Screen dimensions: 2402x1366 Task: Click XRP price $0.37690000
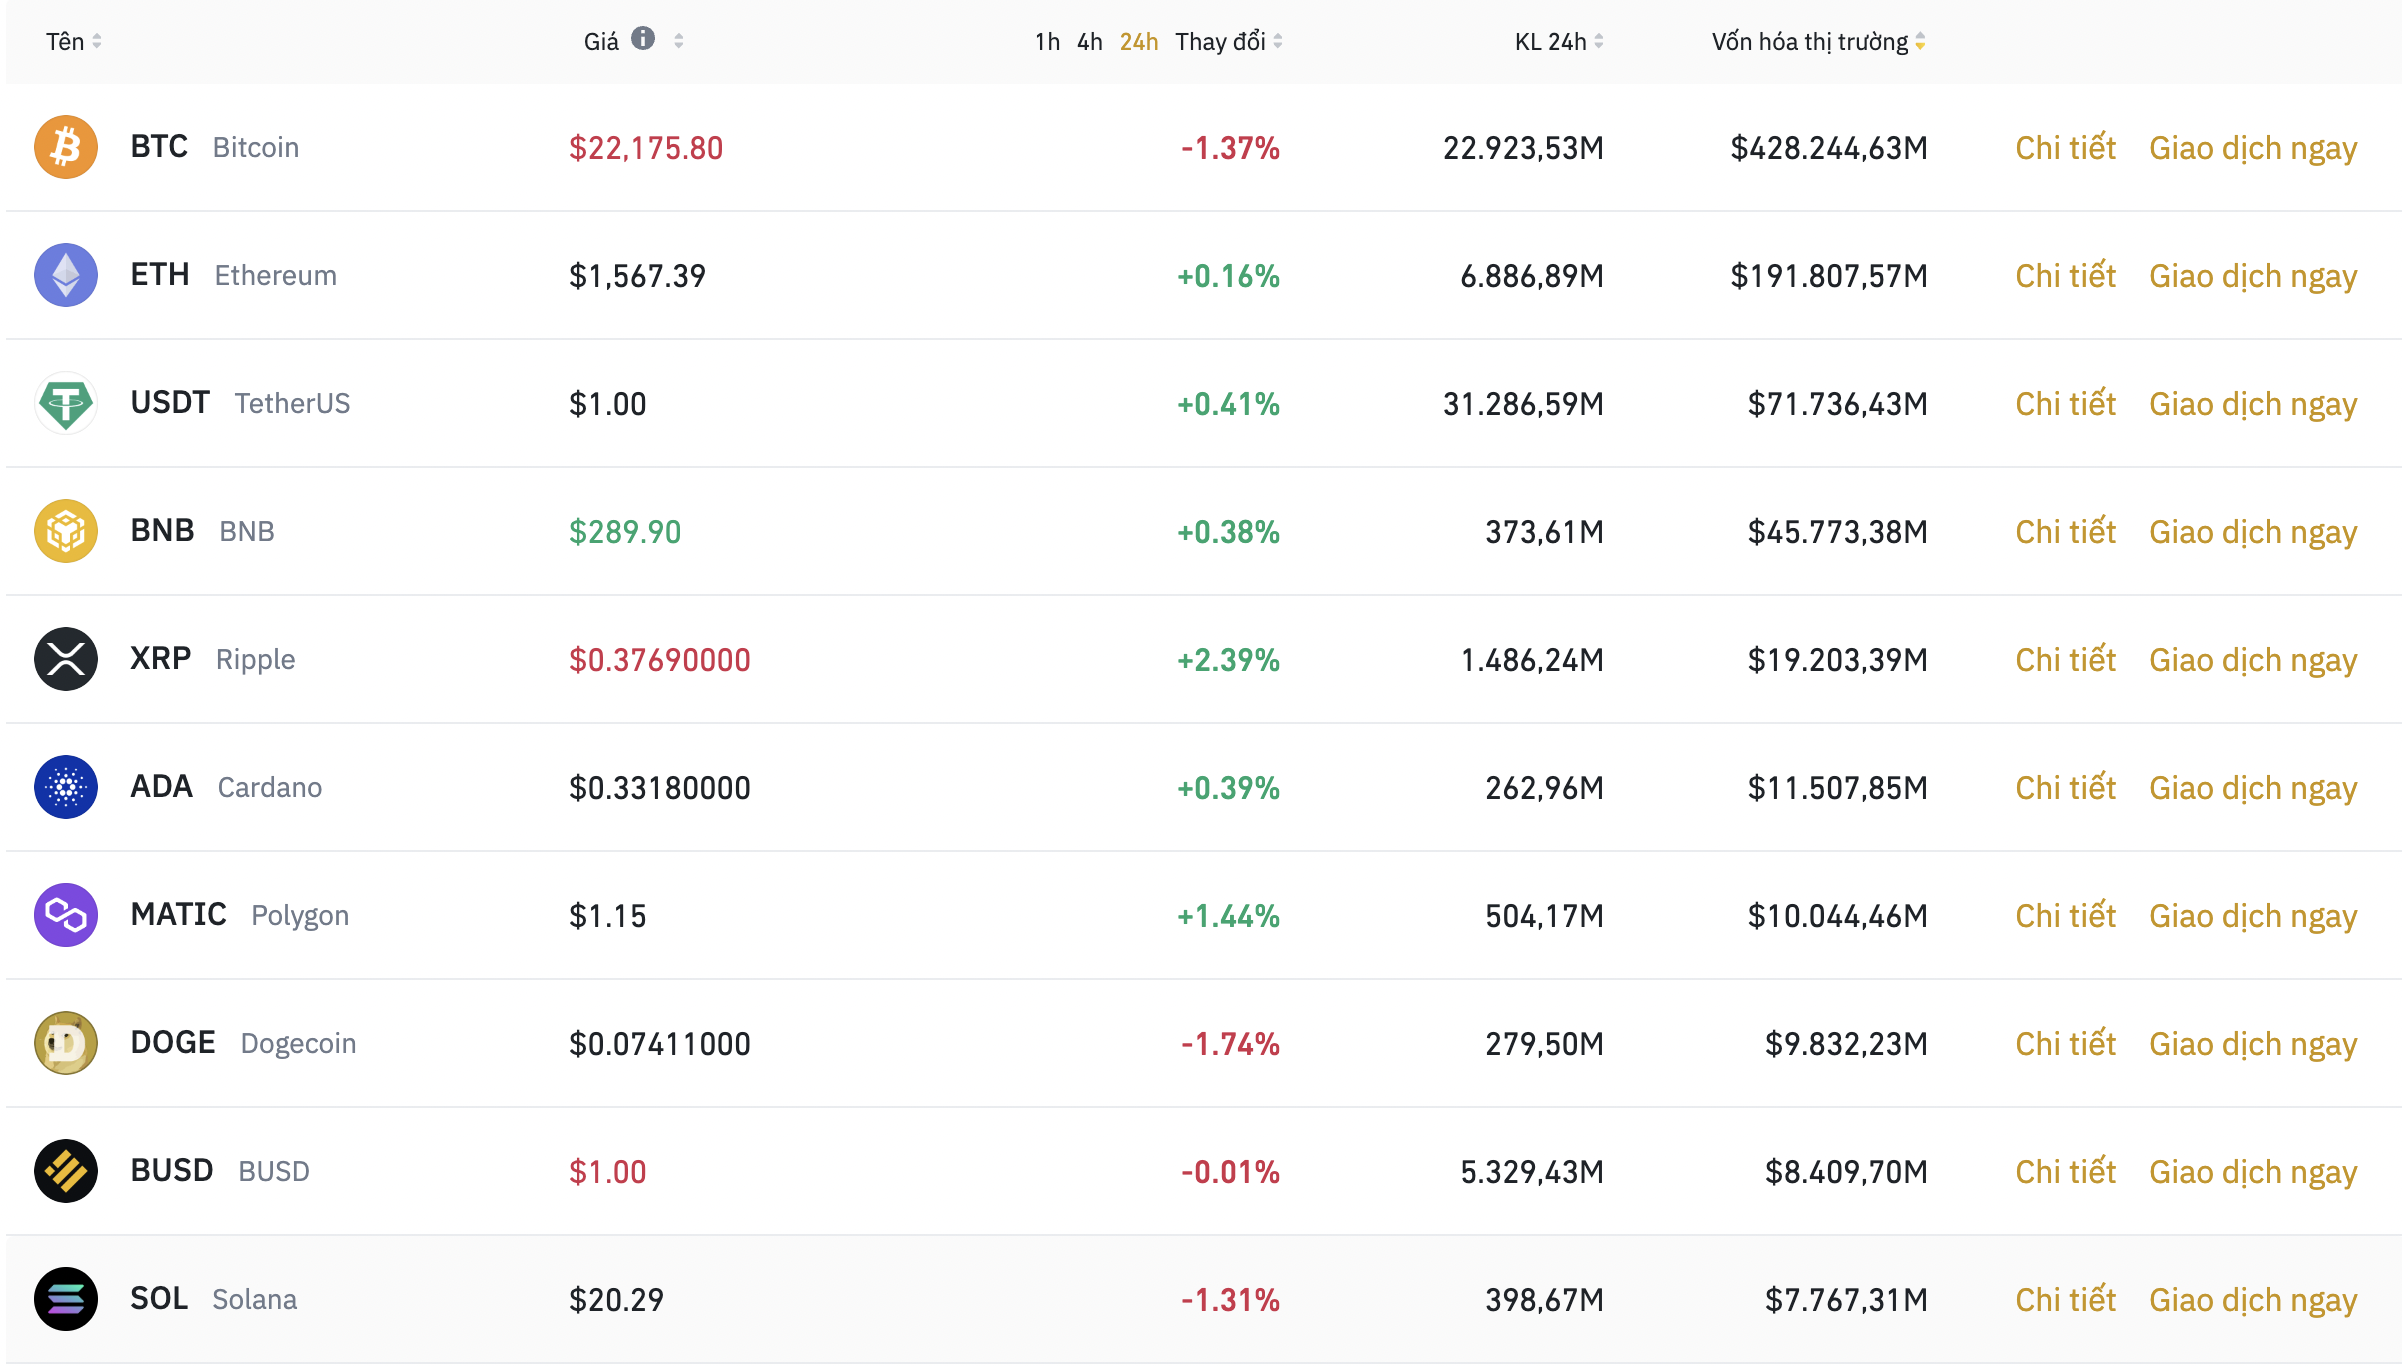coord(660,660)
